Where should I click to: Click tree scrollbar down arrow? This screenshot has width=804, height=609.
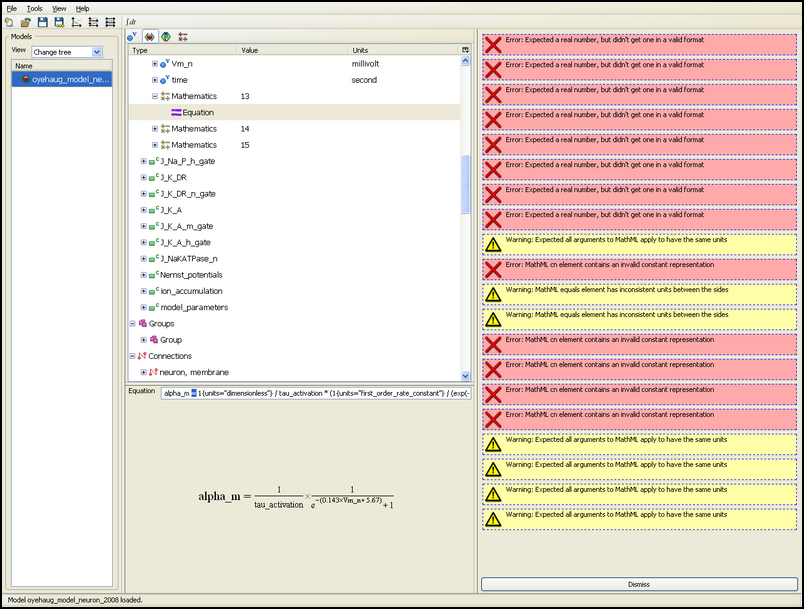466,376
